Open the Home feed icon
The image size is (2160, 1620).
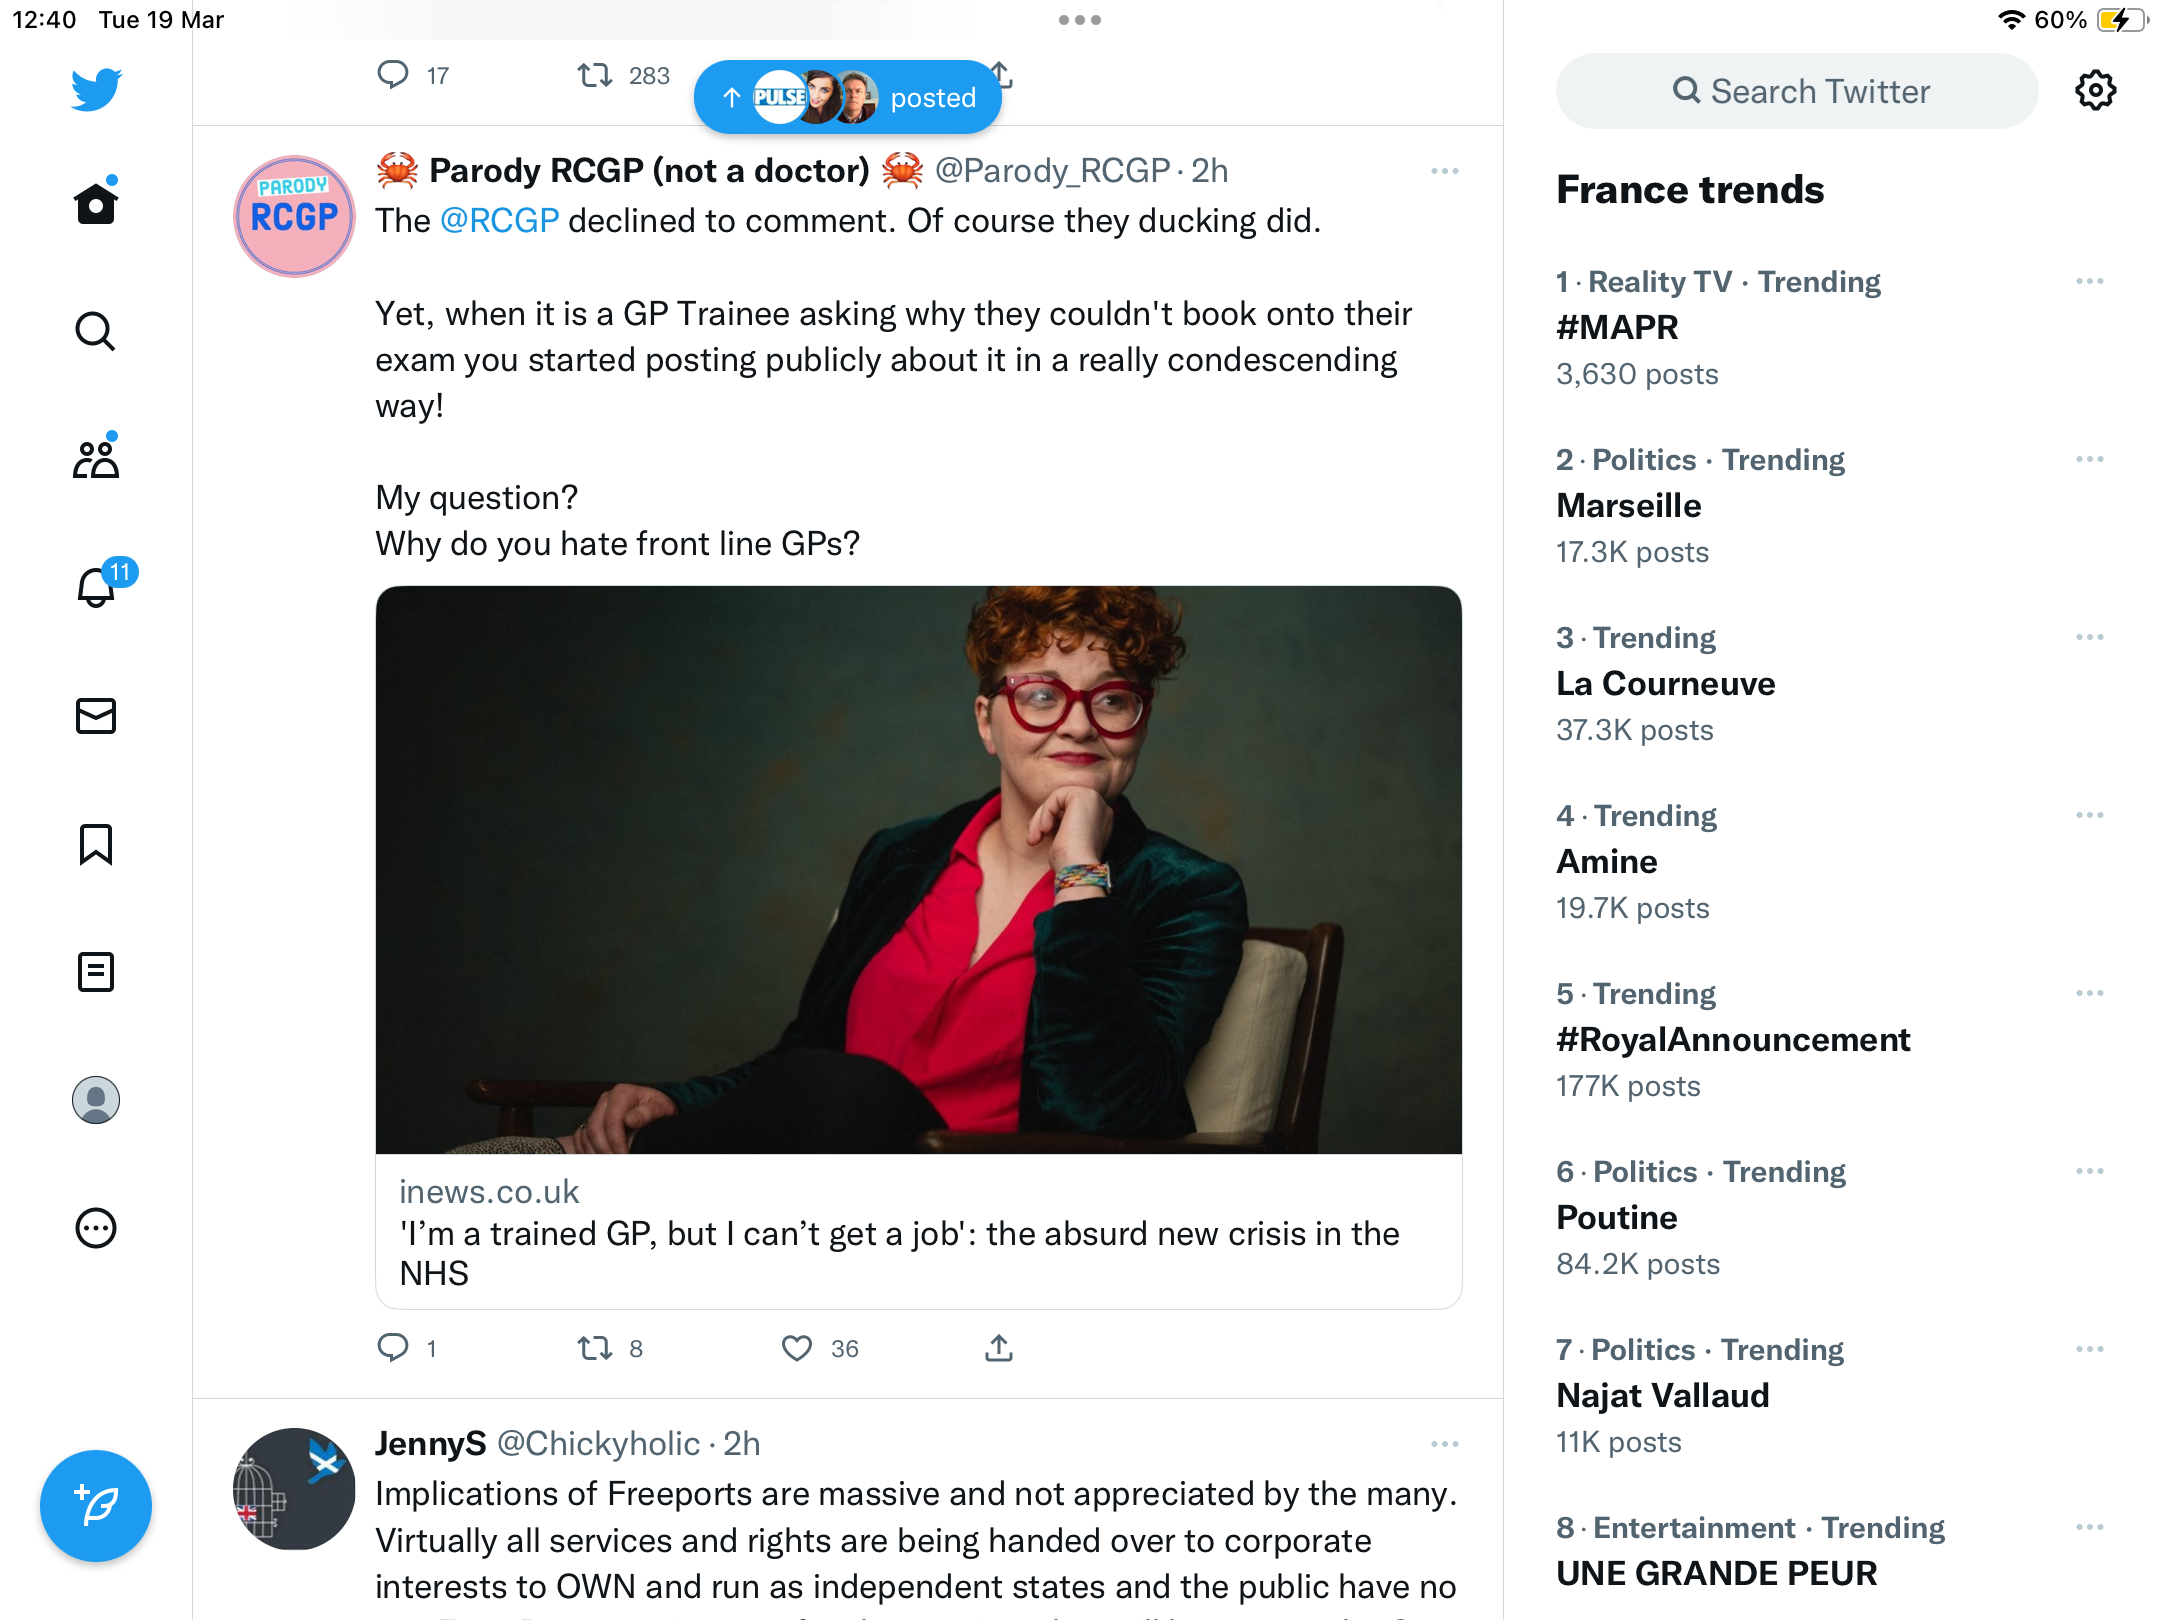(96, 203)
